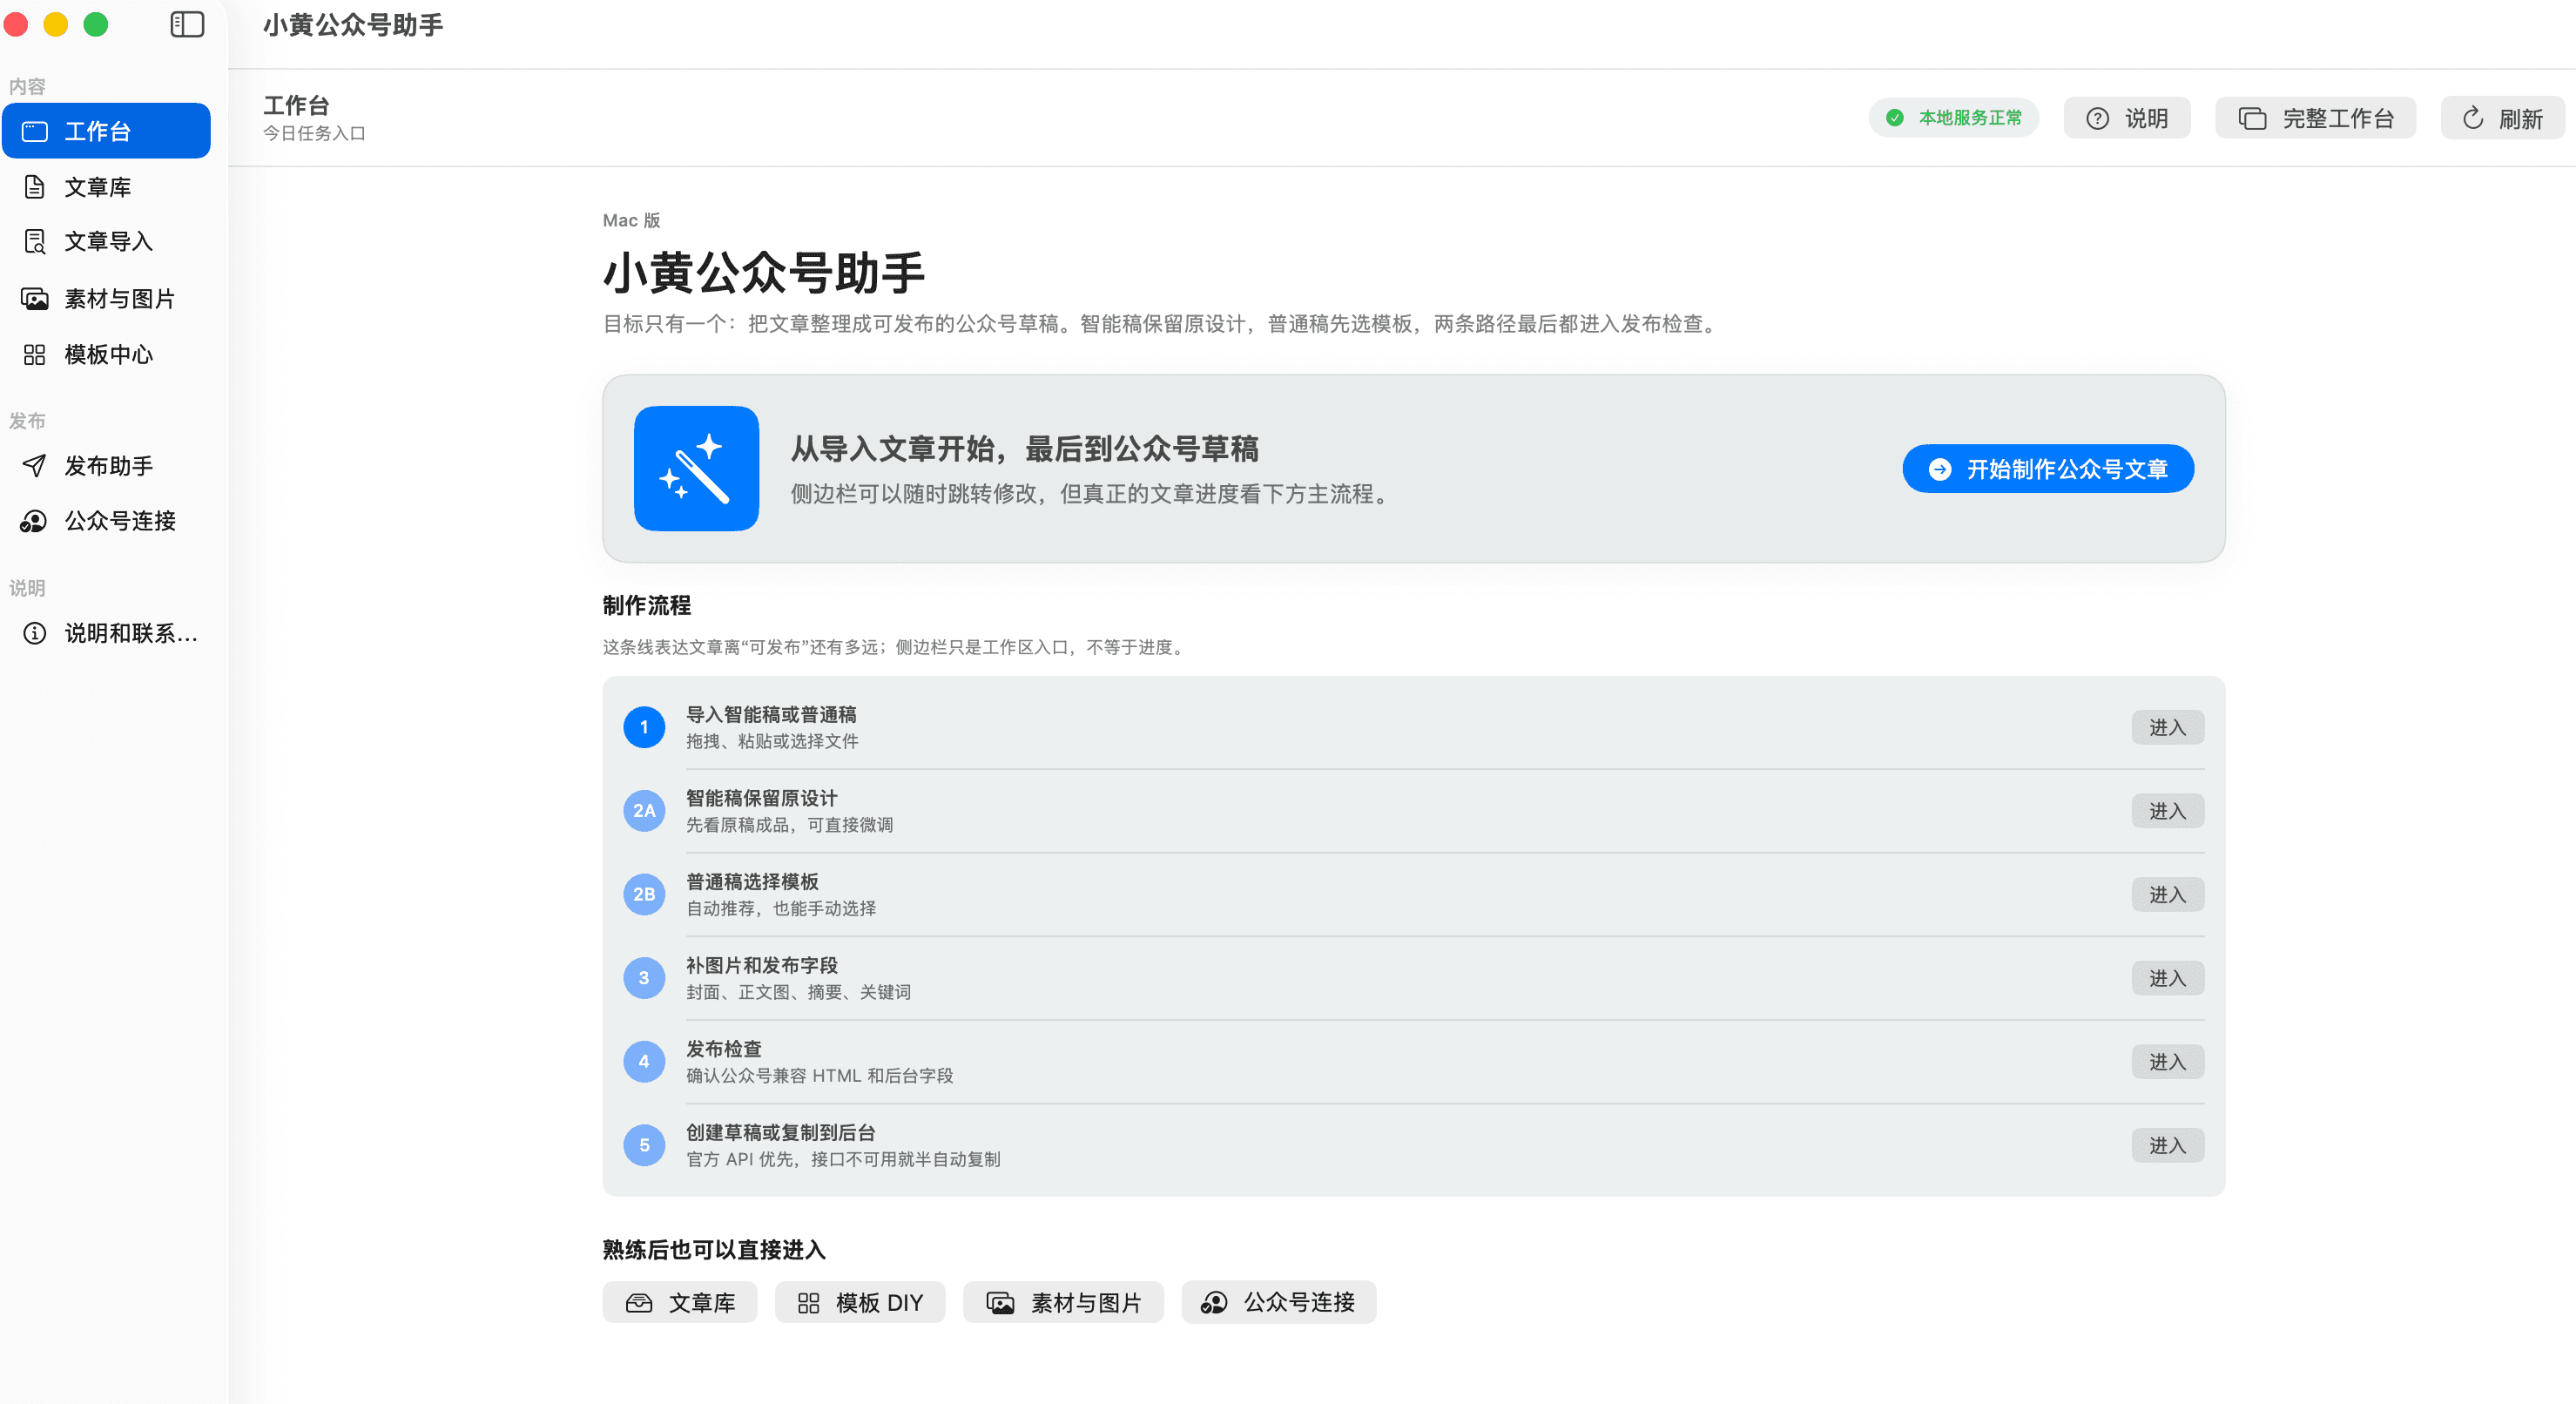Screen dimensions: 2576x1404
Task: Click the account icon in bottom 公众号连接 button
Action: click(1214, 1302)
